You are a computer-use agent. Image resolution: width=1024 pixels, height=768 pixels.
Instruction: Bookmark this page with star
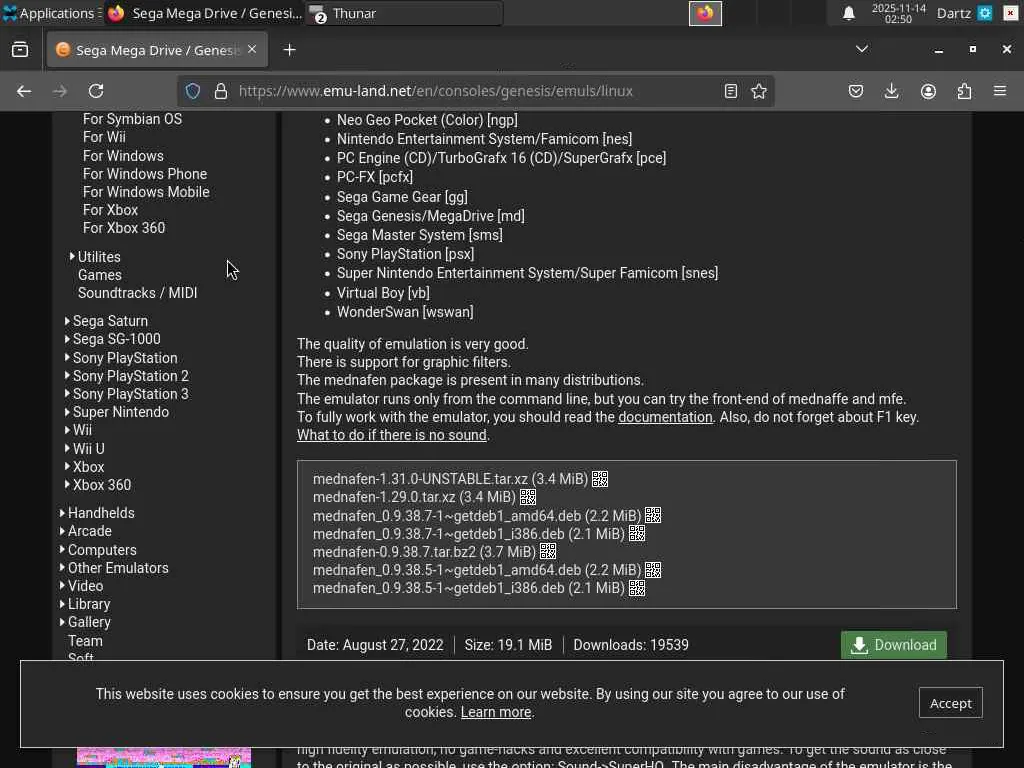coord(759,91)
